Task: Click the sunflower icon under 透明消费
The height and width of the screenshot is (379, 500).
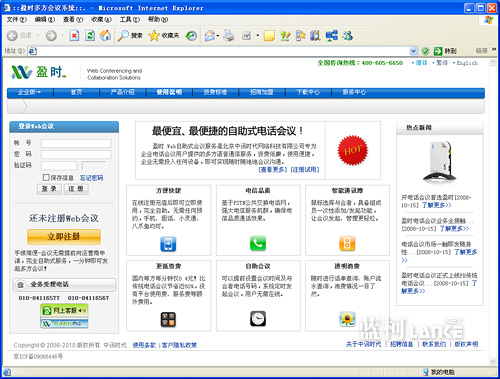Action: click(x=347, y=319)
